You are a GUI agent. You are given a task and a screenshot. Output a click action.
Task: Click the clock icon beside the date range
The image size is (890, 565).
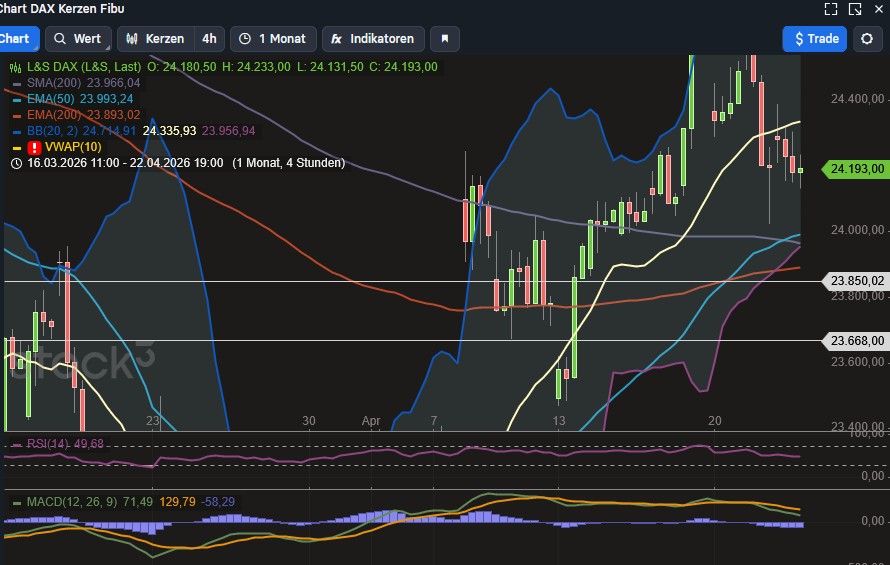point(16,163)
